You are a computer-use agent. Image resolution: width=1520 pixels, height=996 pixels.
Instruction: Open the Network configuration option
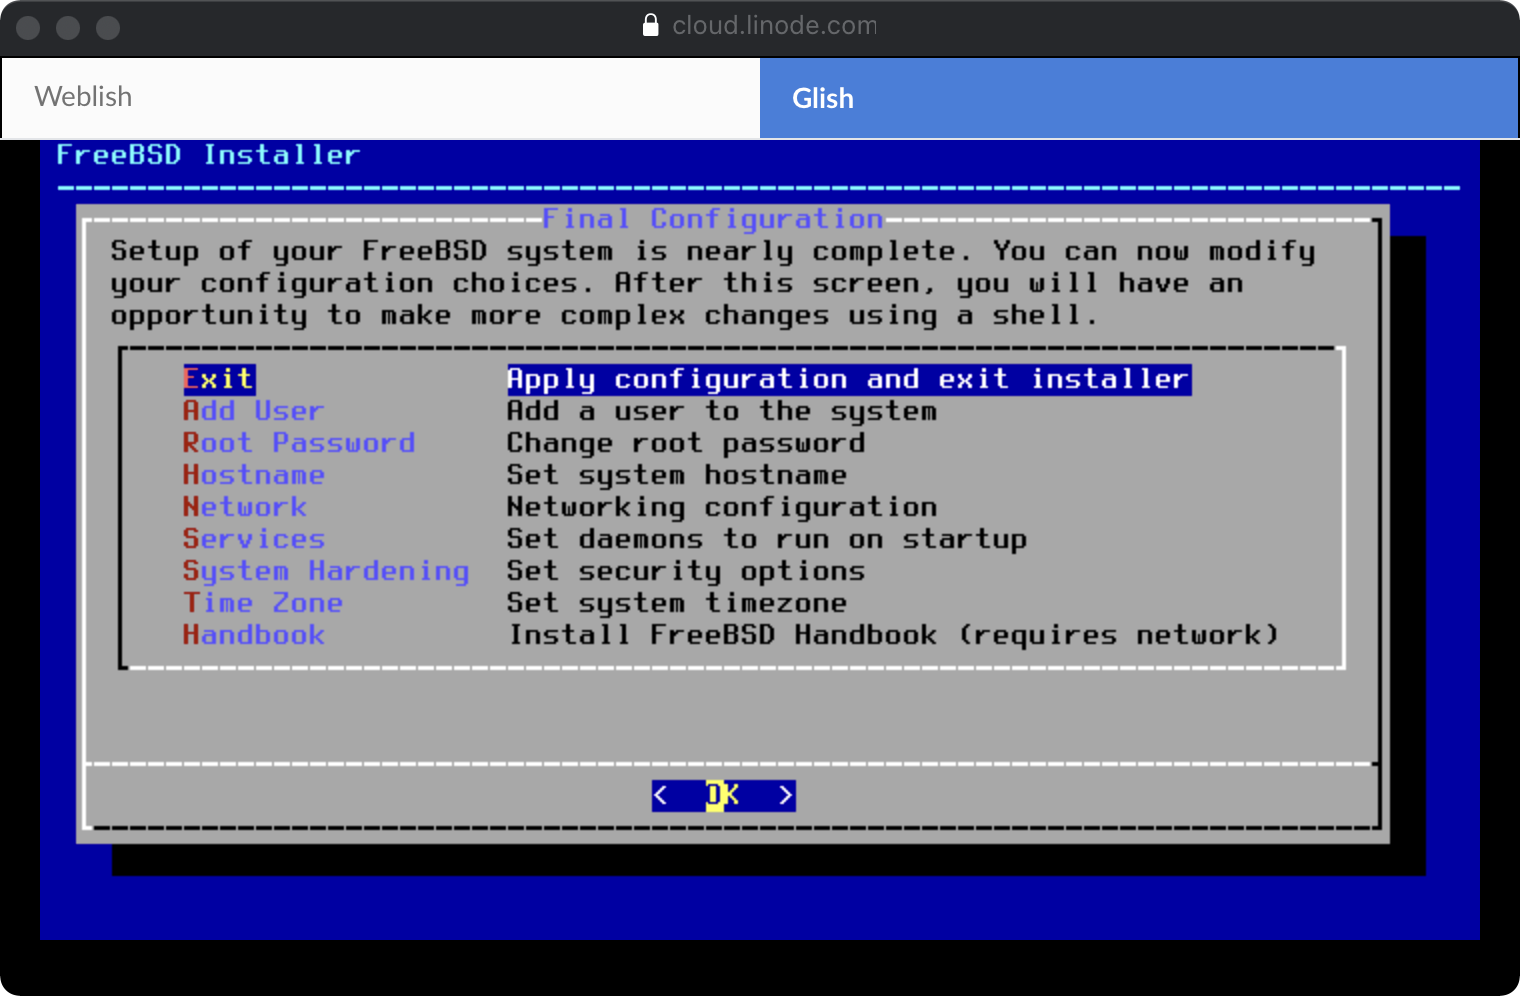(244, 507)
